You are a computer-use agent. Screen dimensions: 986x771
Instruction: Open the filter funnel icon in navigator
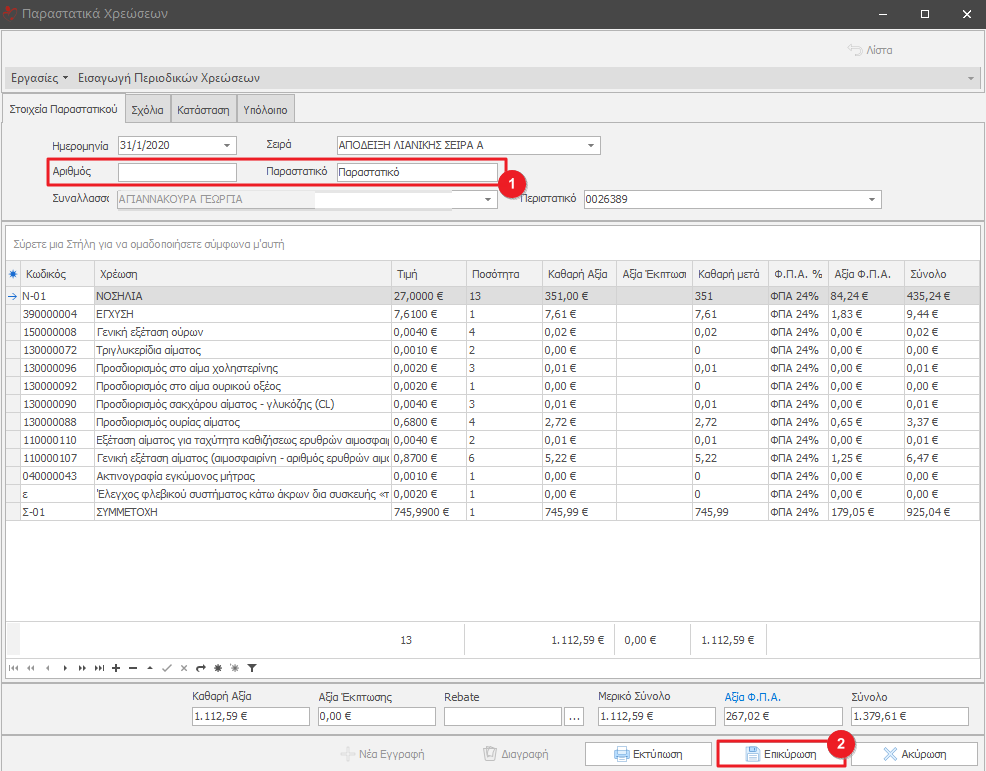click(x=252, y=667)
